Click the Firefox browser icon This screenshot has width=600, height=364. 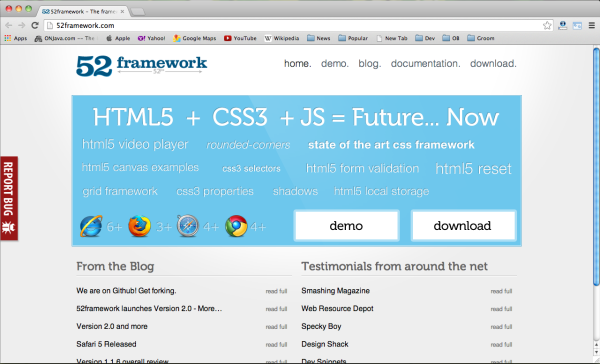[139, 226]
